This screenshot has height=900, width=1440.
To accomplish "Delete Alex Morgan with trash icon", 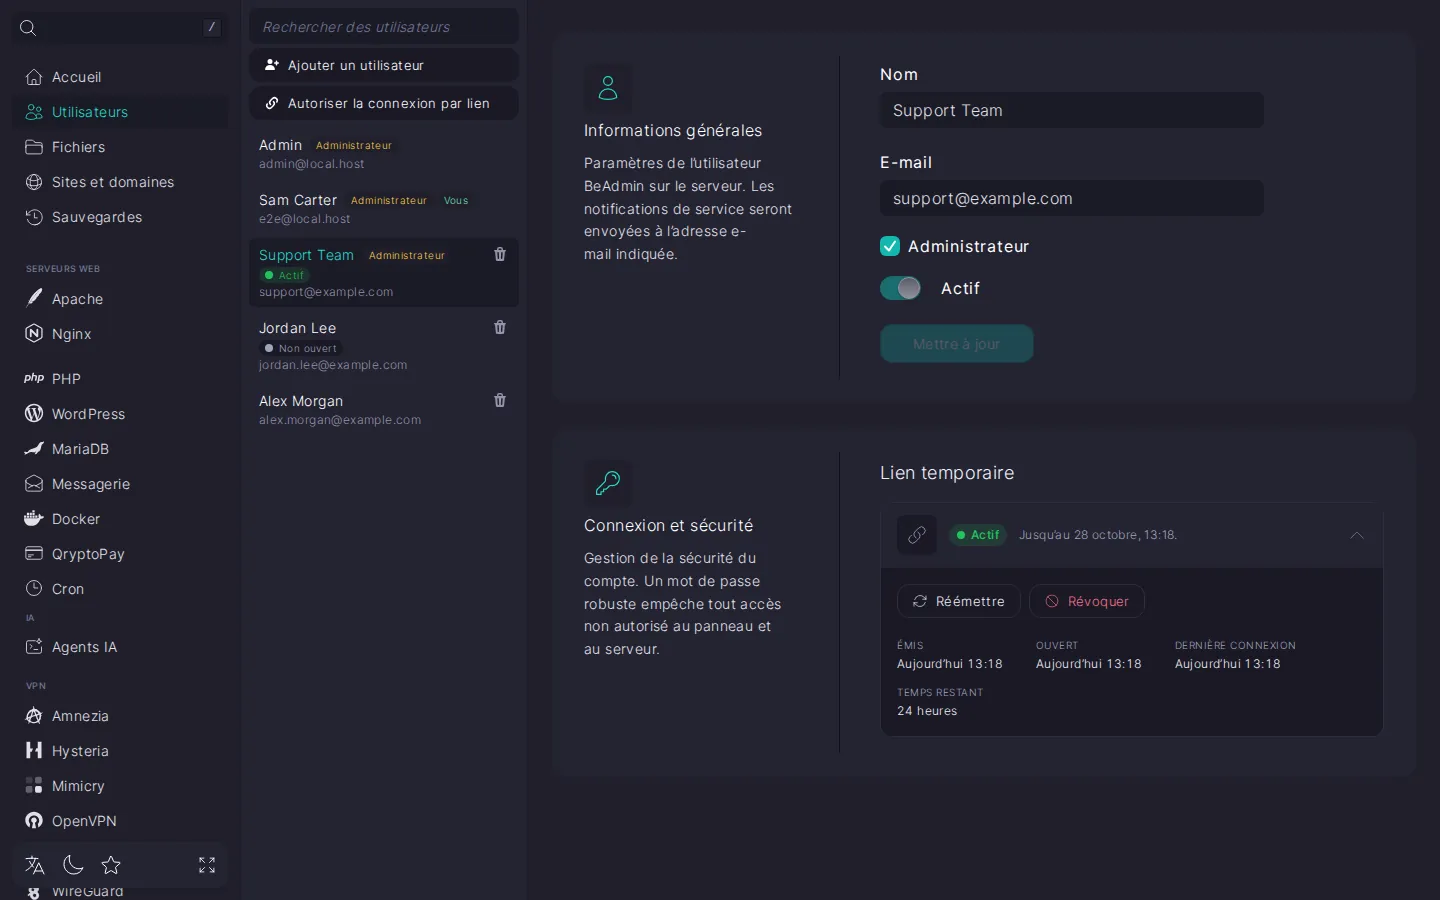I will click(x=500, y=400).
